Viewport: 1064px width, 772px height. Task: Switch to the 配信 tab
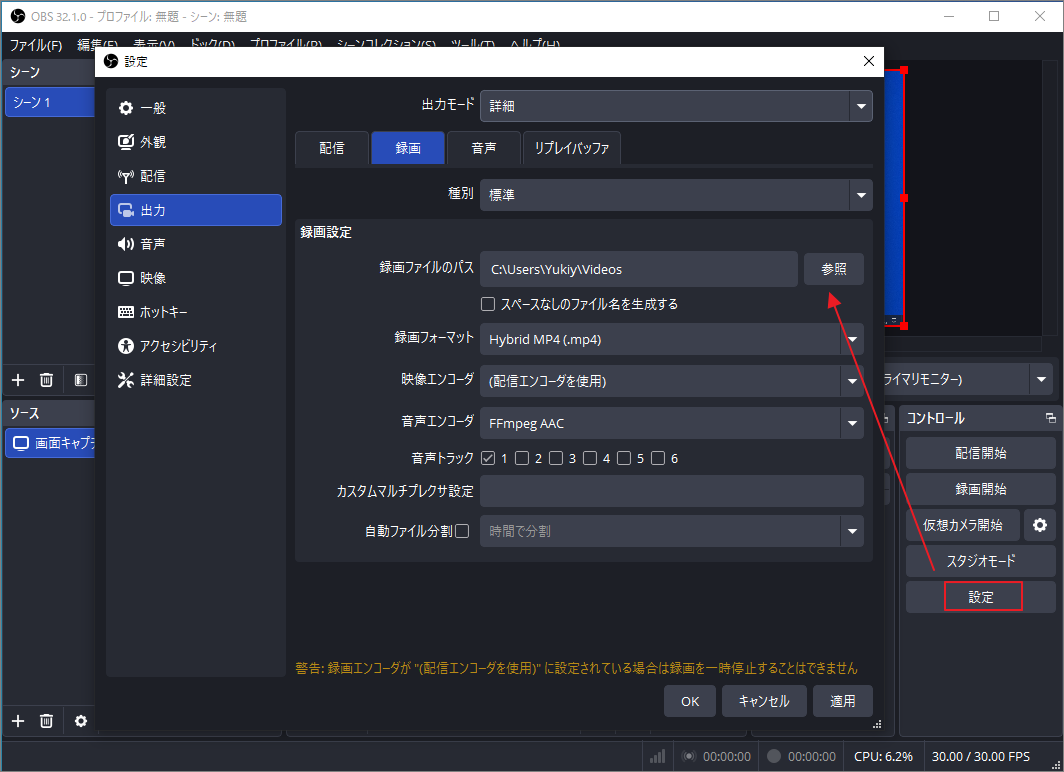pyautogui.click(x=331, y=148)
